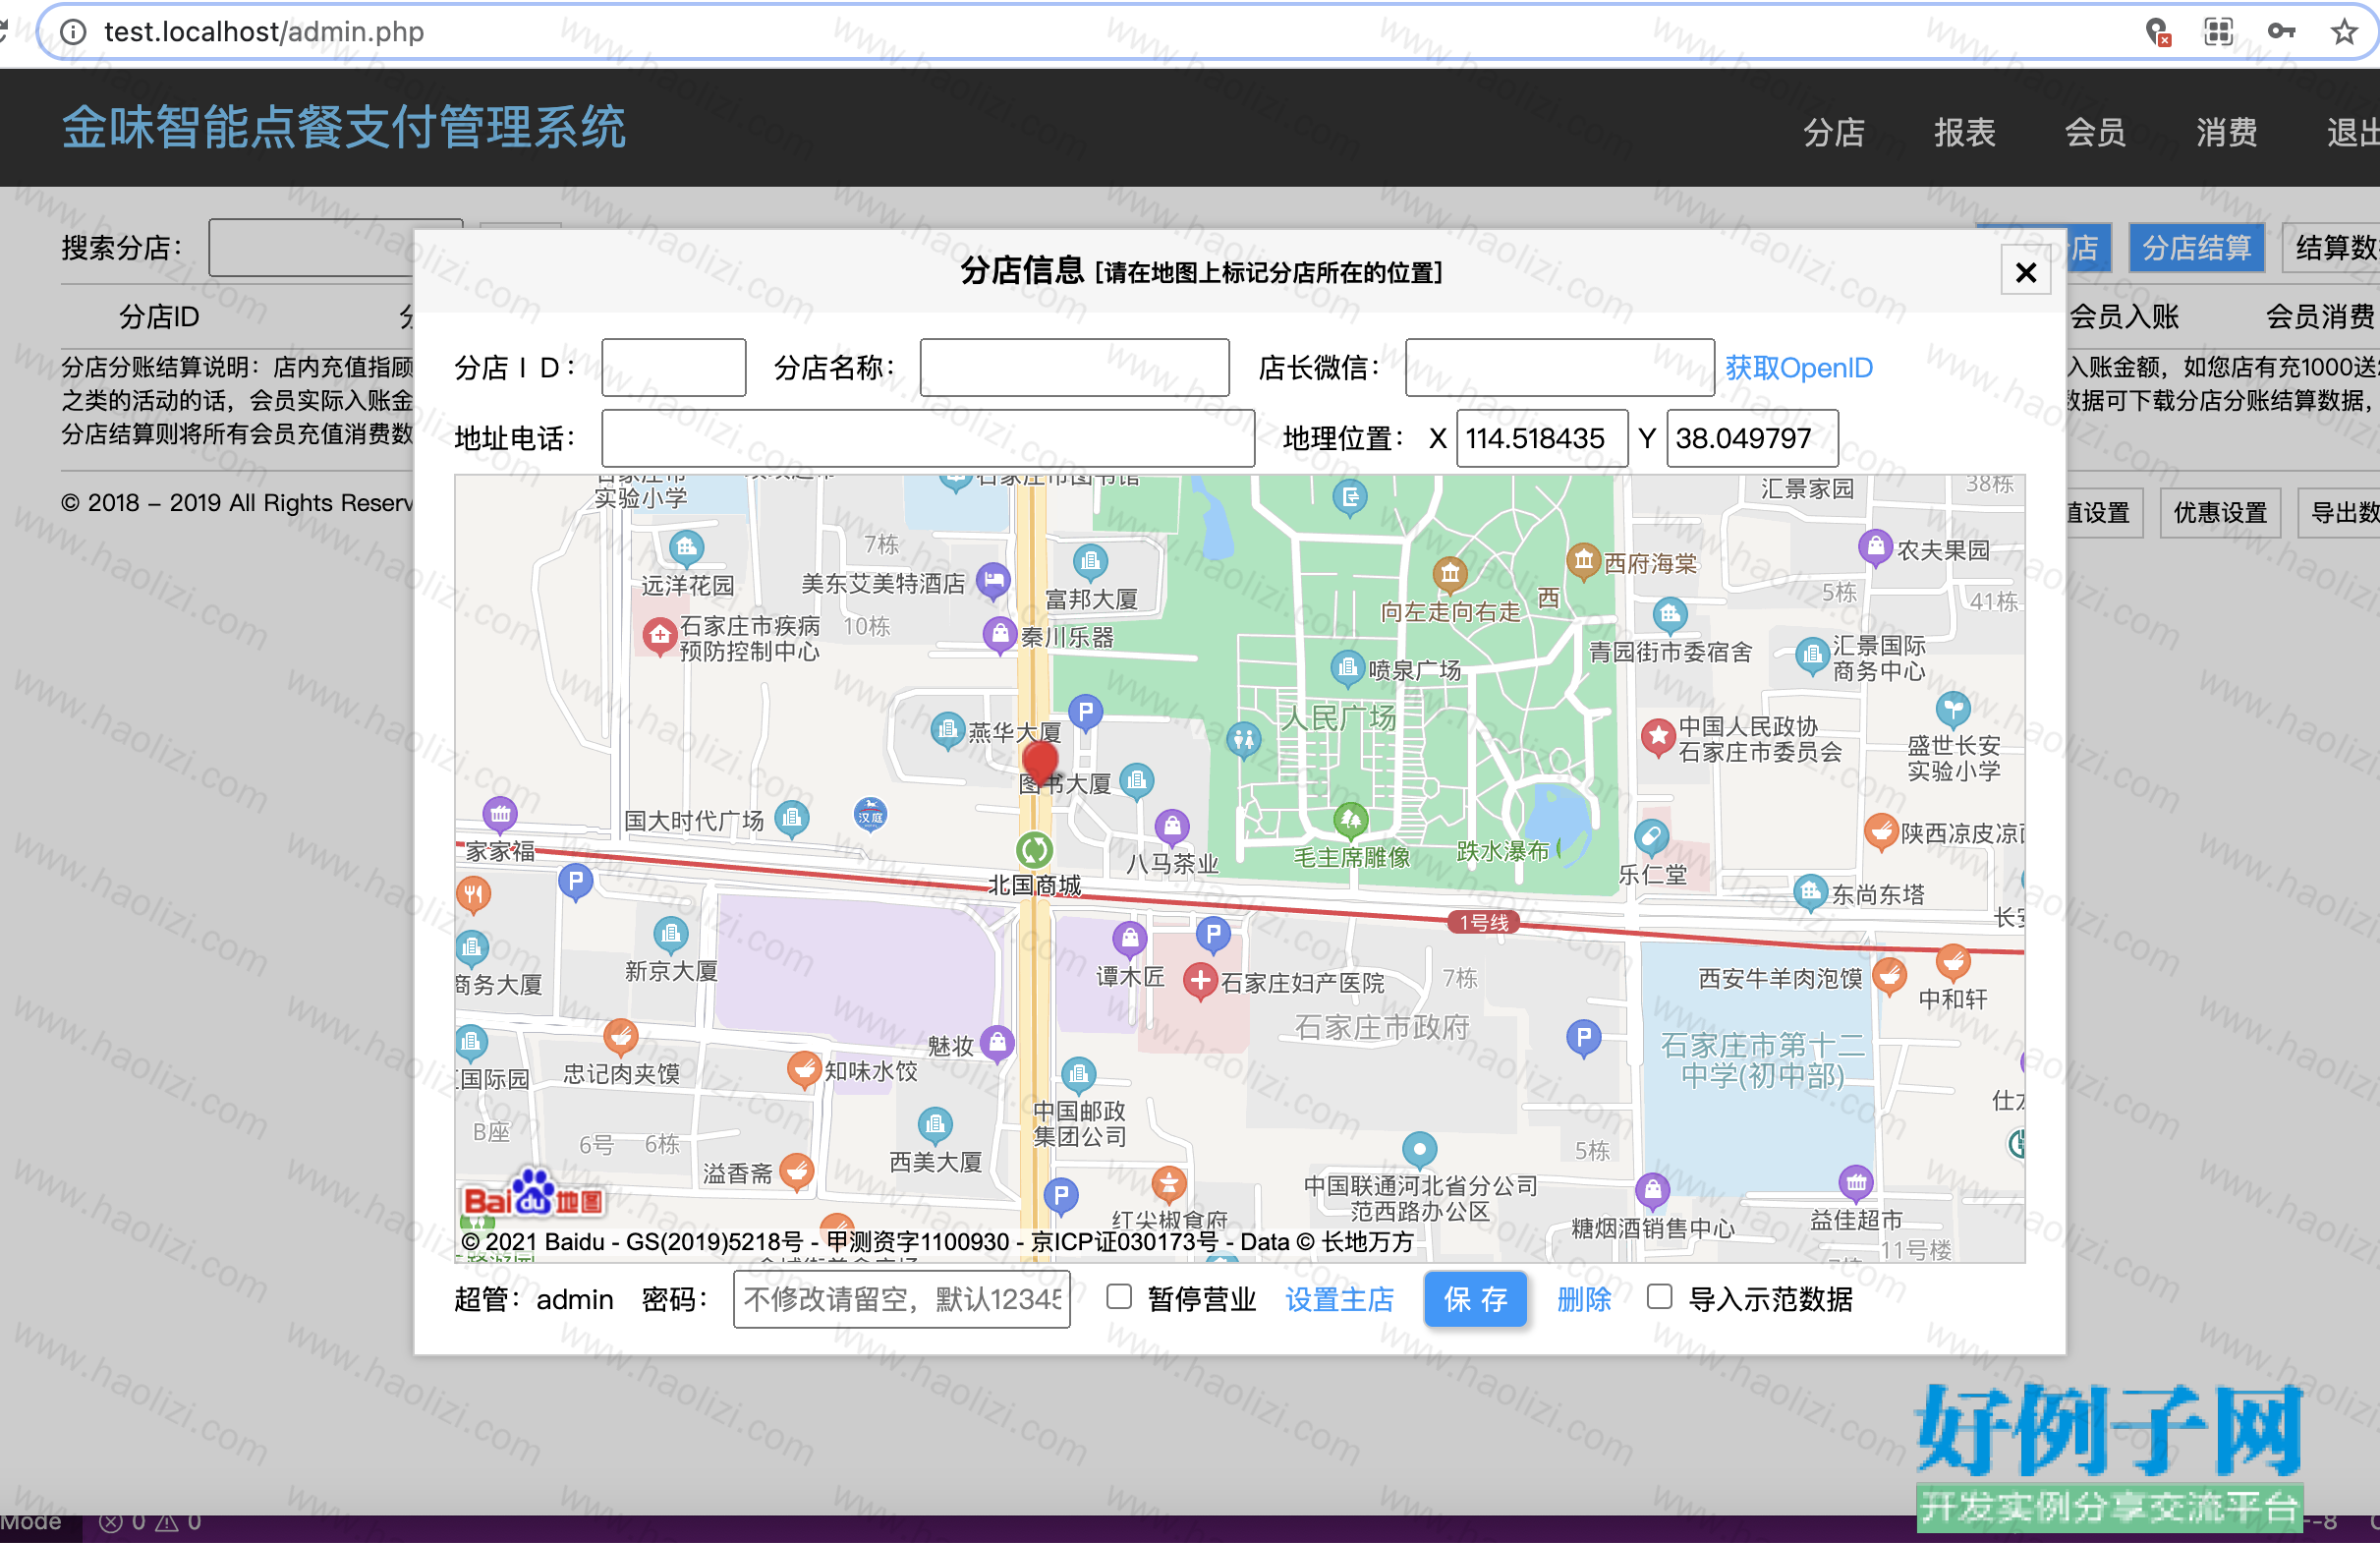
Task: Focus the 店长微信 input field
Action: point(1559,368)
